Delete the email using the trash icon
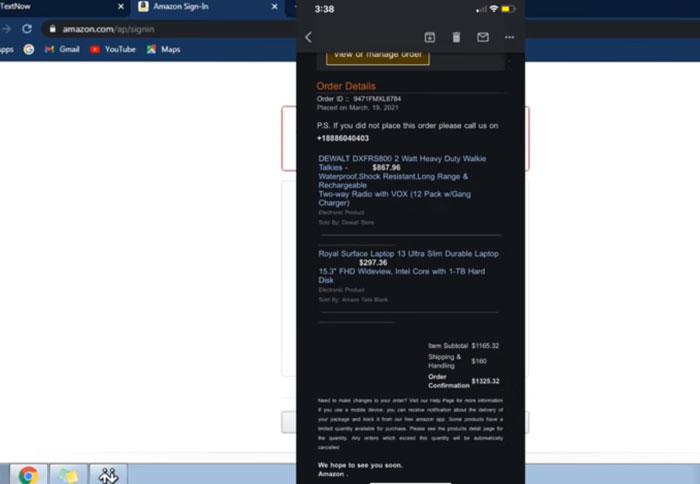The width and height of the screenshot is (700, 484). point(456,37)
